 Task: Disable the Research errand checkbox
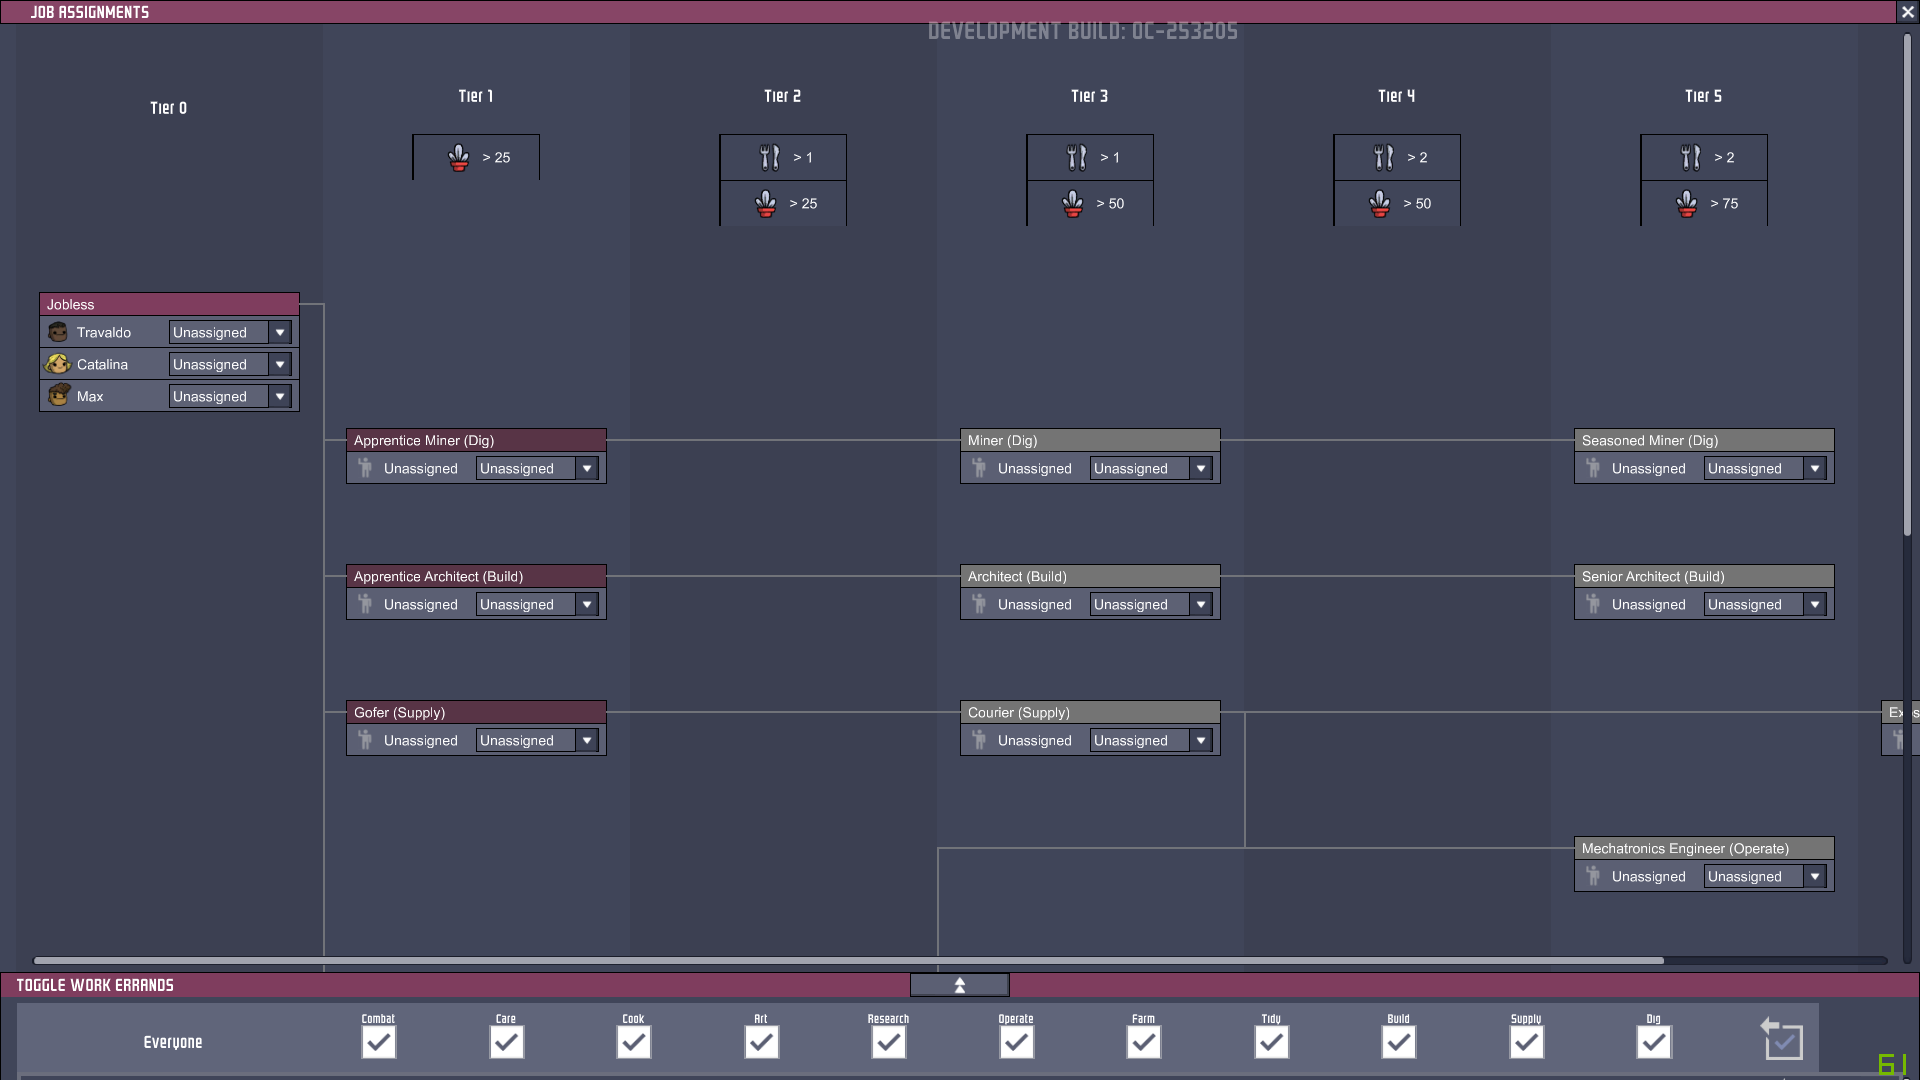pos(888,1043)
